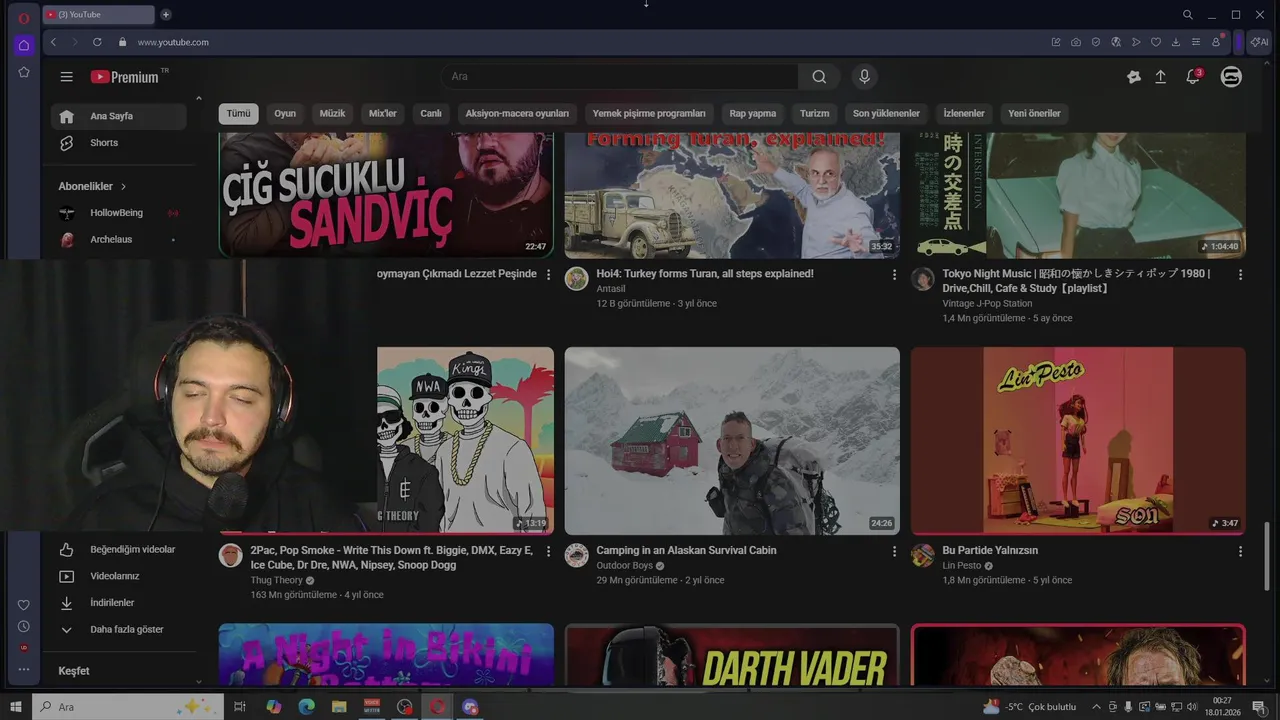Open a new browser tab
The image size is (1280, 720).
[166, 14]
